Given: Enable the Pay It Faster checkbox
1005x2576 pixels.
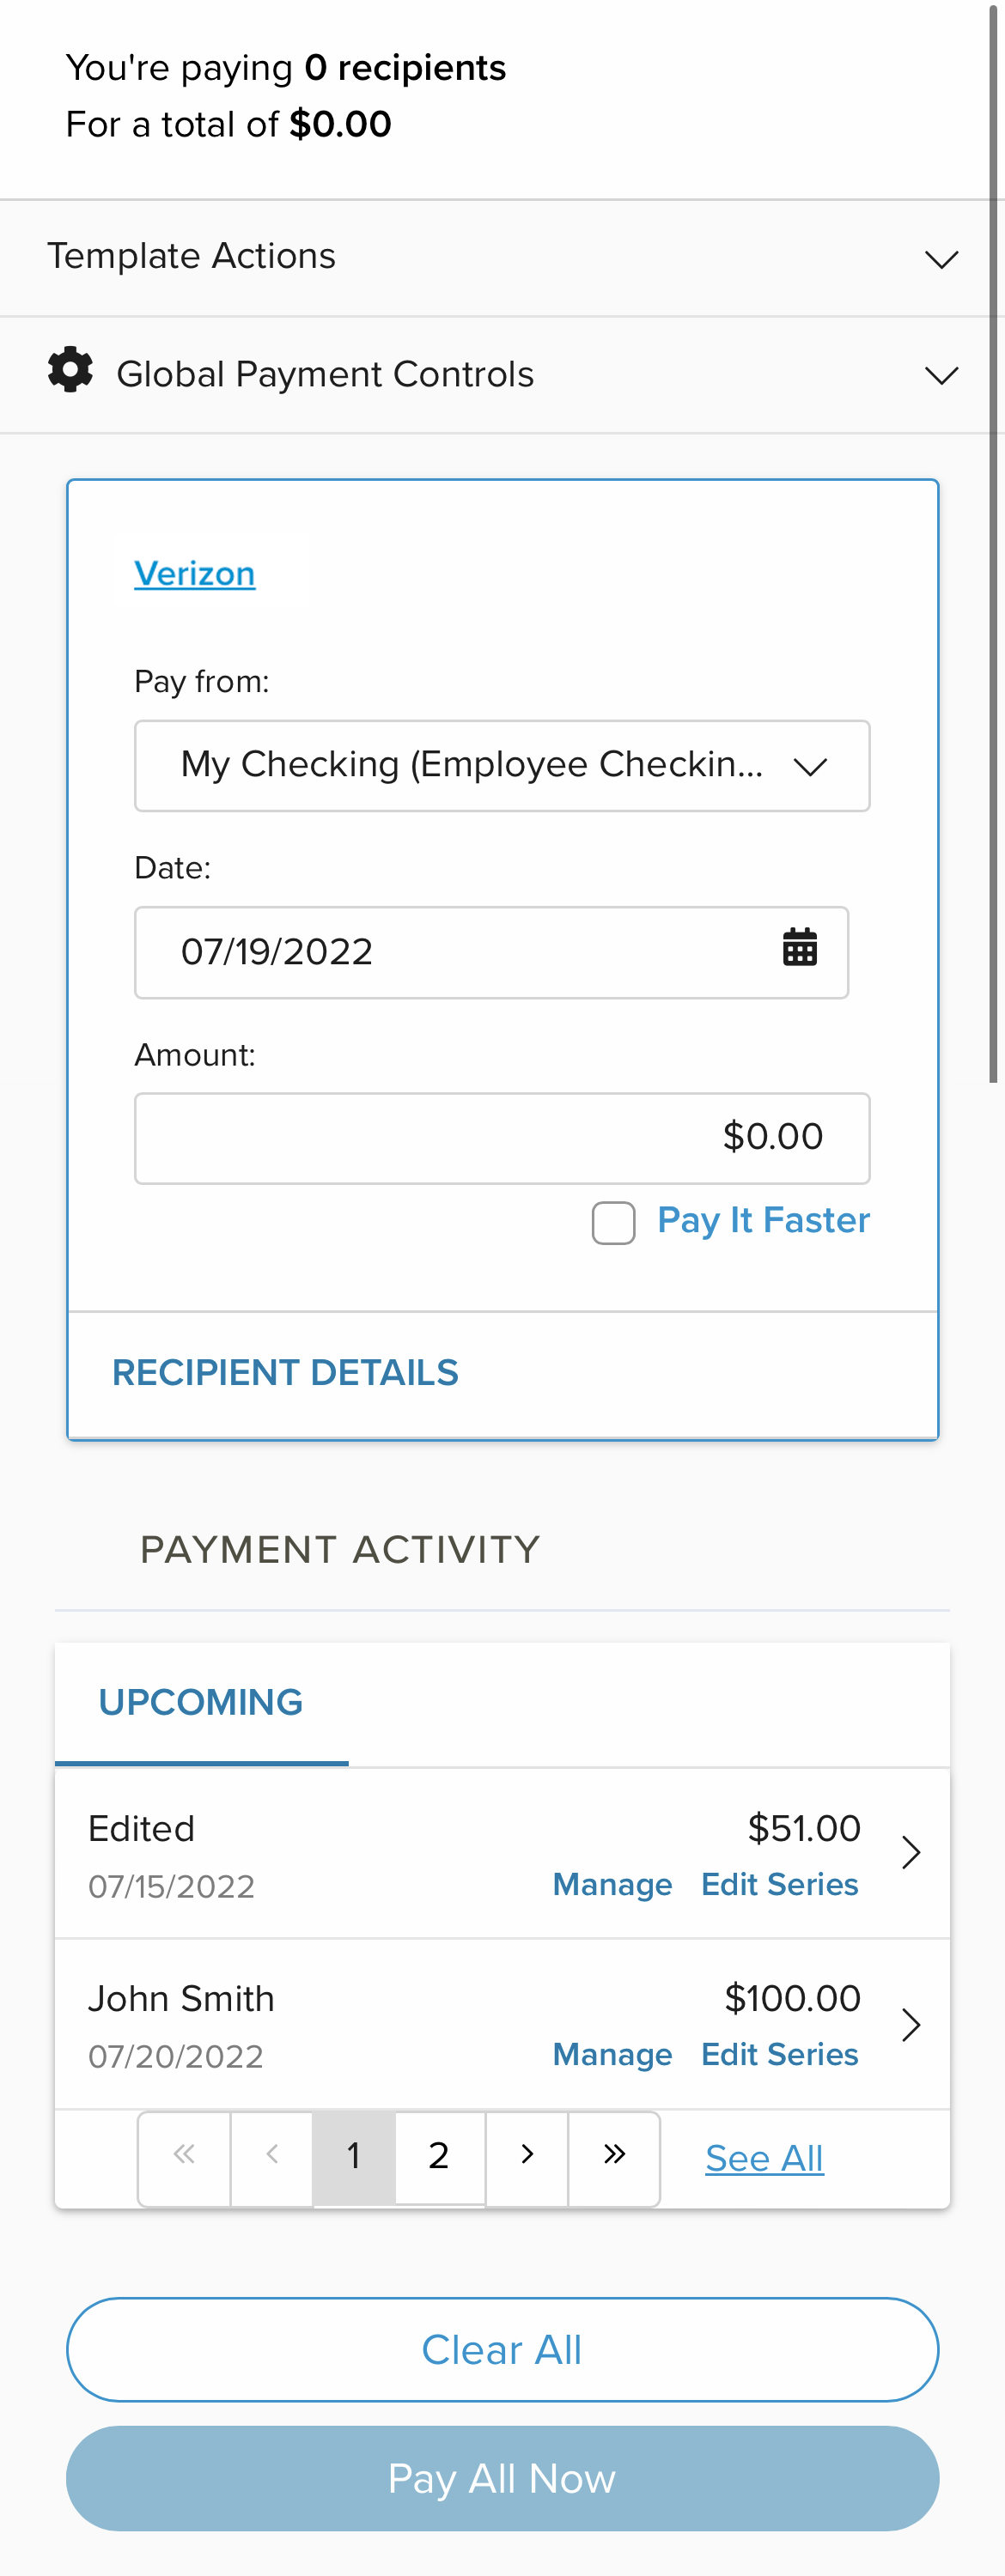Looking at the screenshot, I should (613, 1222).
